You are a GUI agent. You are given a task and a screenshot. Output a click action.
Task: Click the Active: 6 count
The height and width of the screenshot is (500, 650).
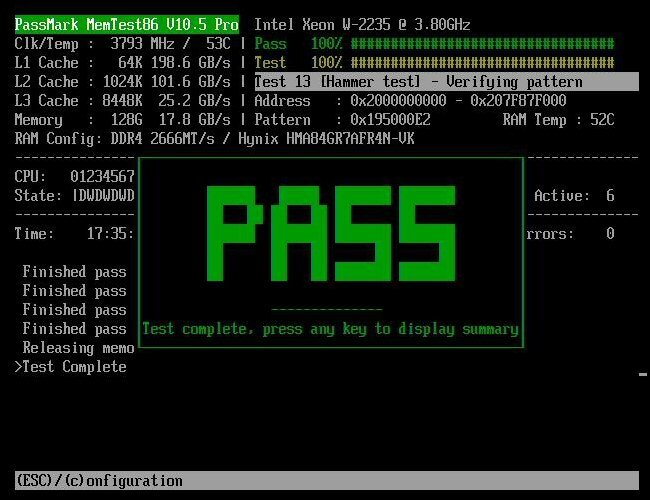[x=574, y=196]
